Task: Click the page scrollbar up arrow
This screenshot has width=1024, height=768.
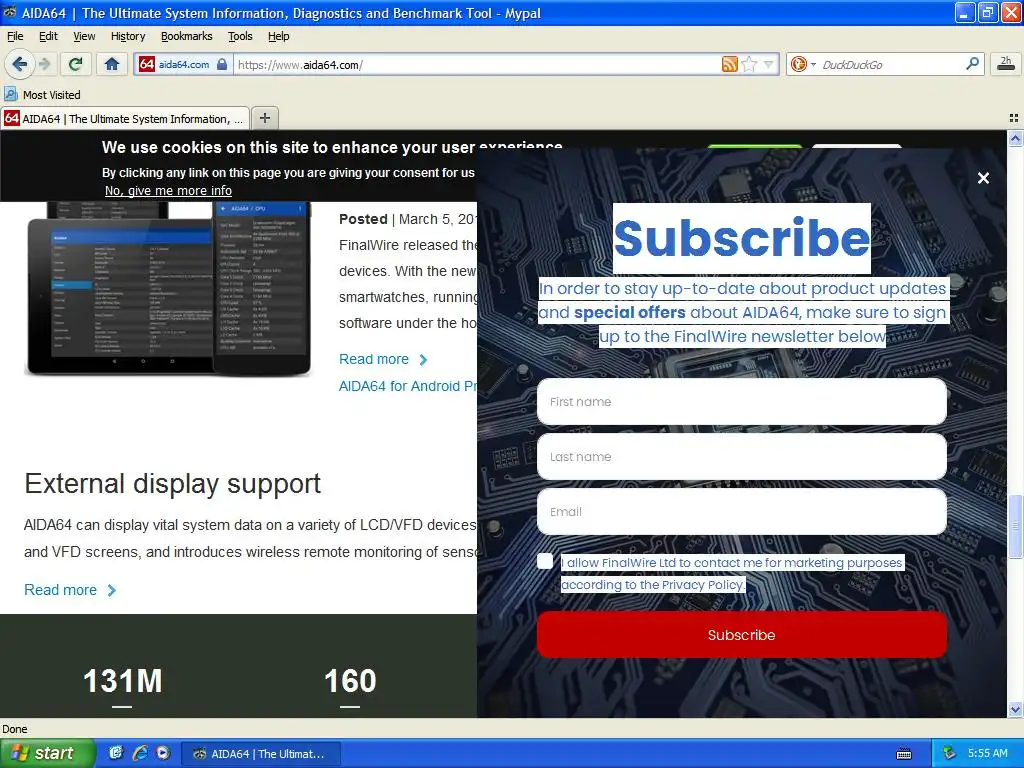Action: click(x=1015, y=138)
